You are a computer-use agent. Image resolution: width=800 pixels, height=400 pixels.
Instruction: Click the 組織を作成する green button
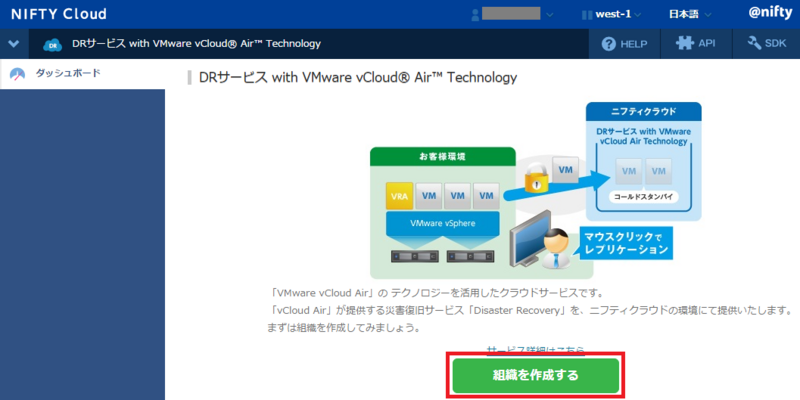pyautogui.click(x=536, y=376)
